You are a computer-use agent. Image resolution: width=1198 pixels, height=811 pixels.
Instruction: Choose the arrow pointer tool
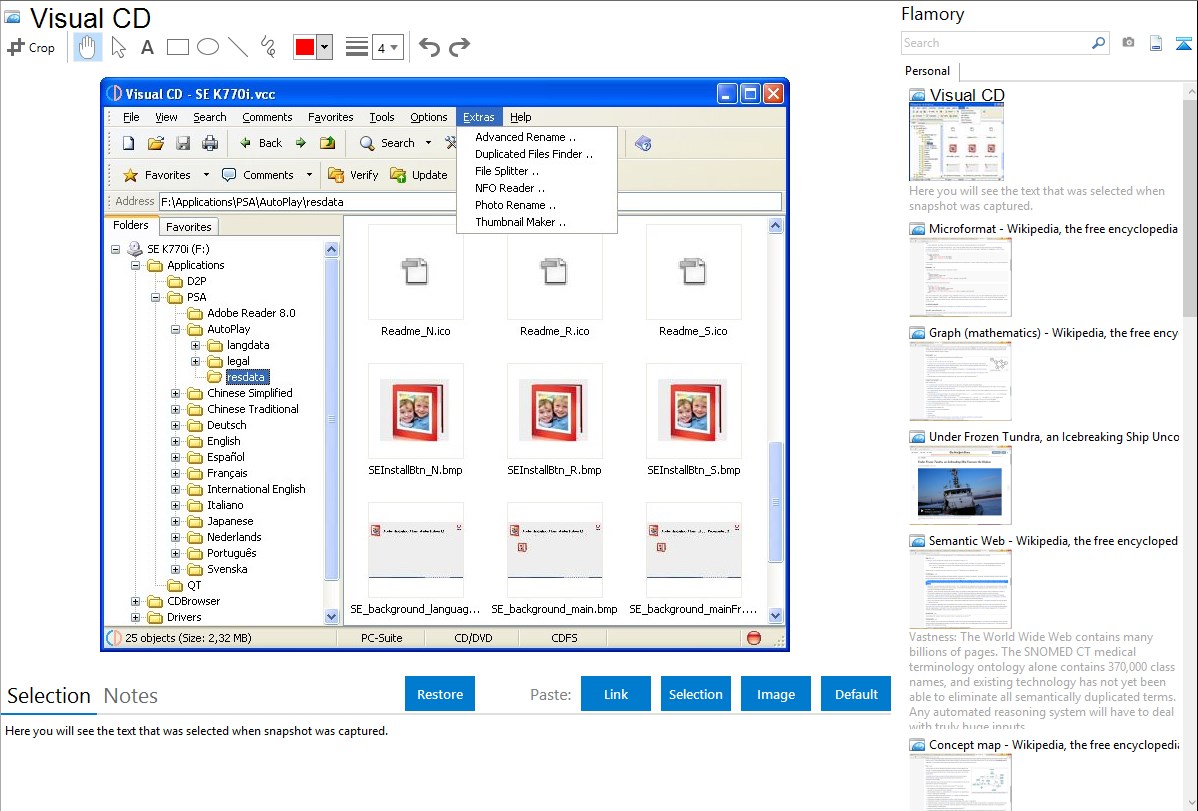pos(118,47)
